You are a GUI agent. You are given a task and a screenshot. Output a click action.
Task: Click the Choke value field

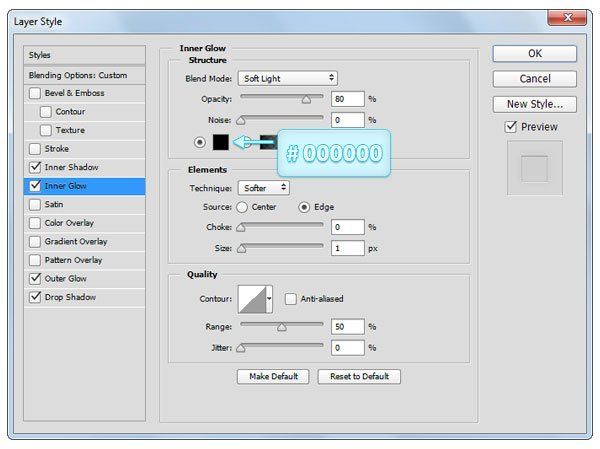pyautogui.click(x=347, y=227)
